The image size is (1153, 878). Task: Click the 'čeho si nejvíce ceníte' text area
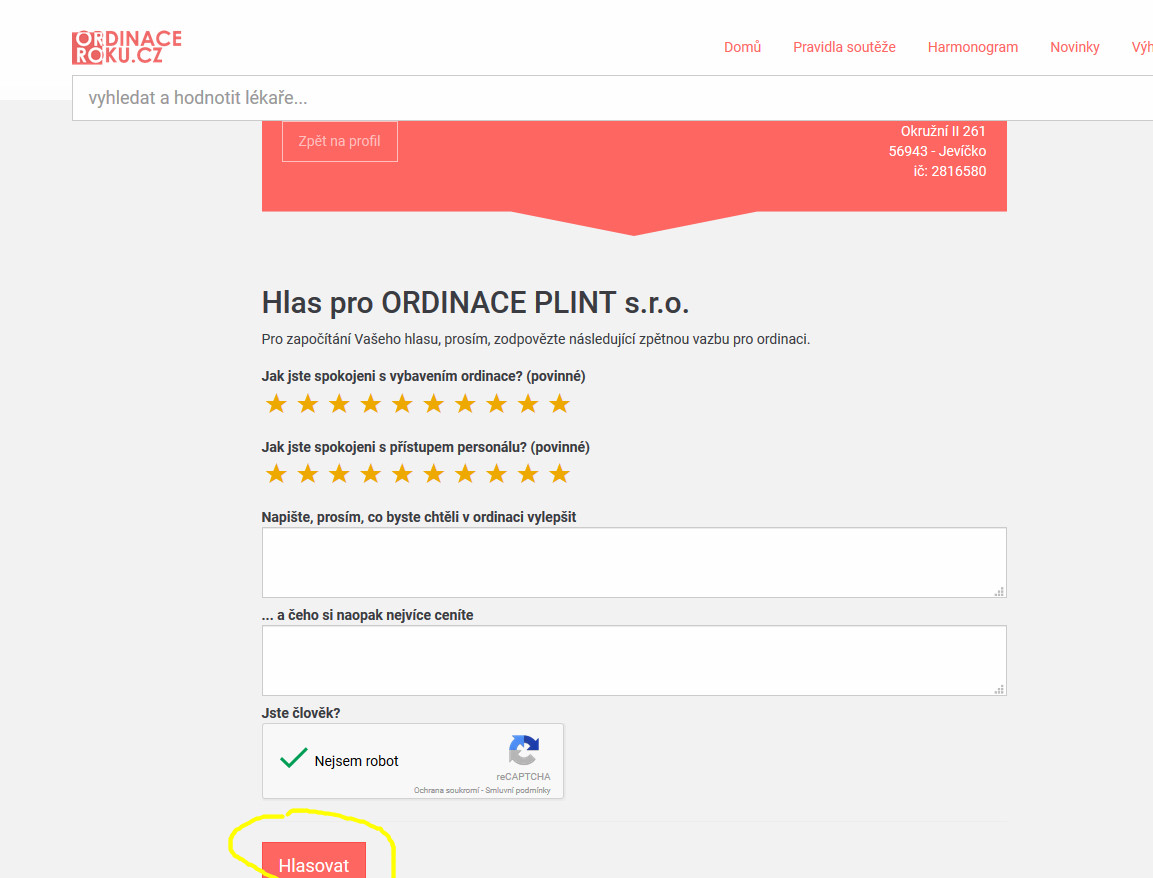634,660
